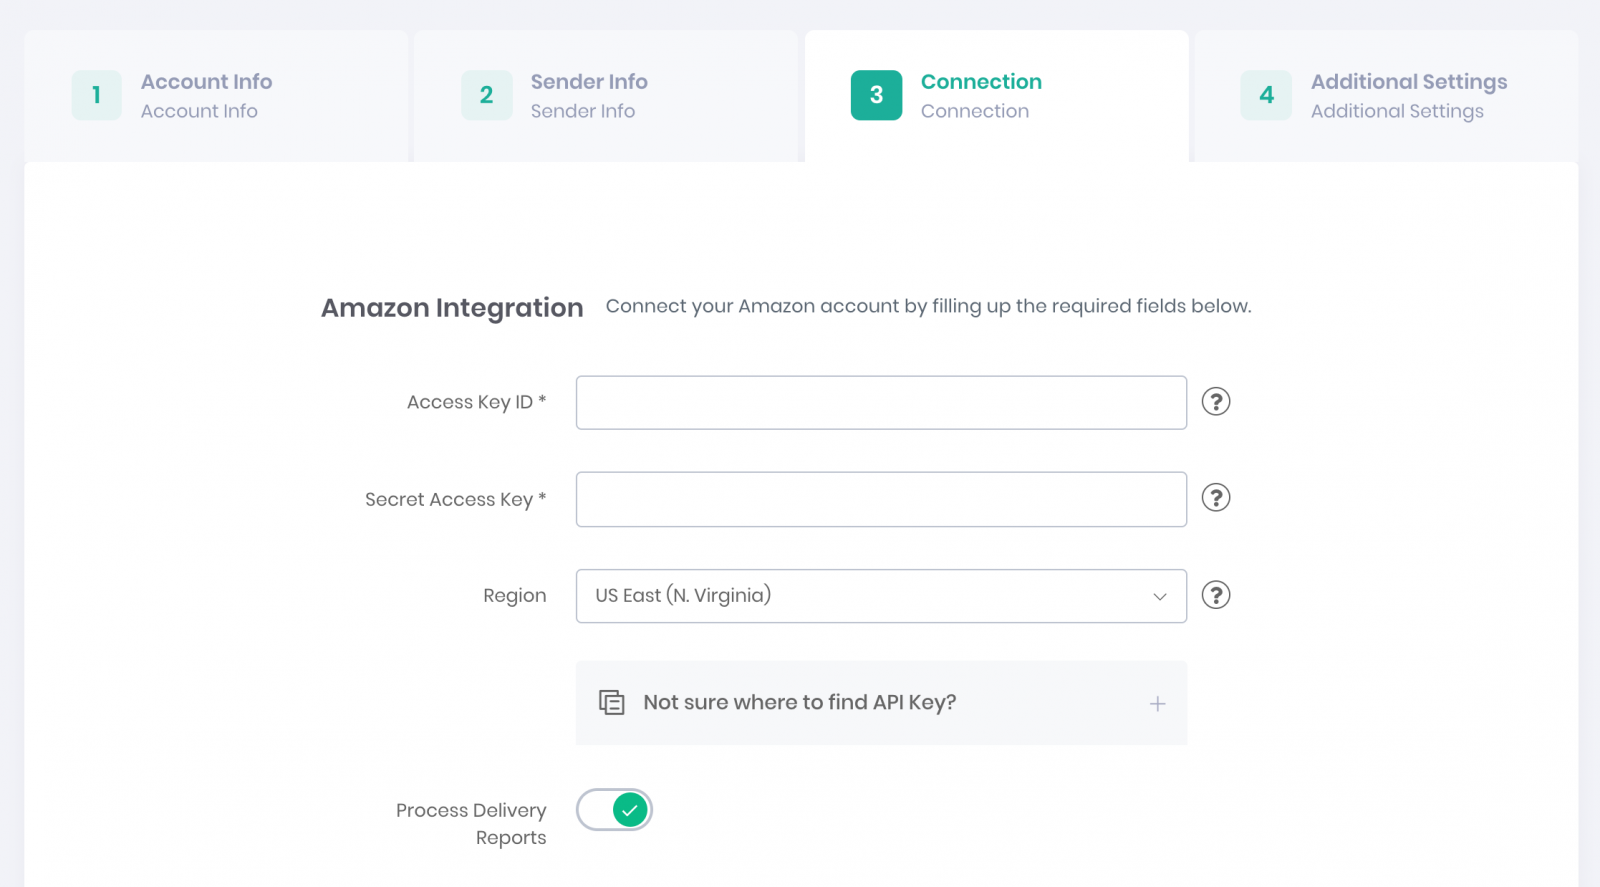
Task: Click the help icon beside Secret Access Key
Action: (x=1215, y=498)
